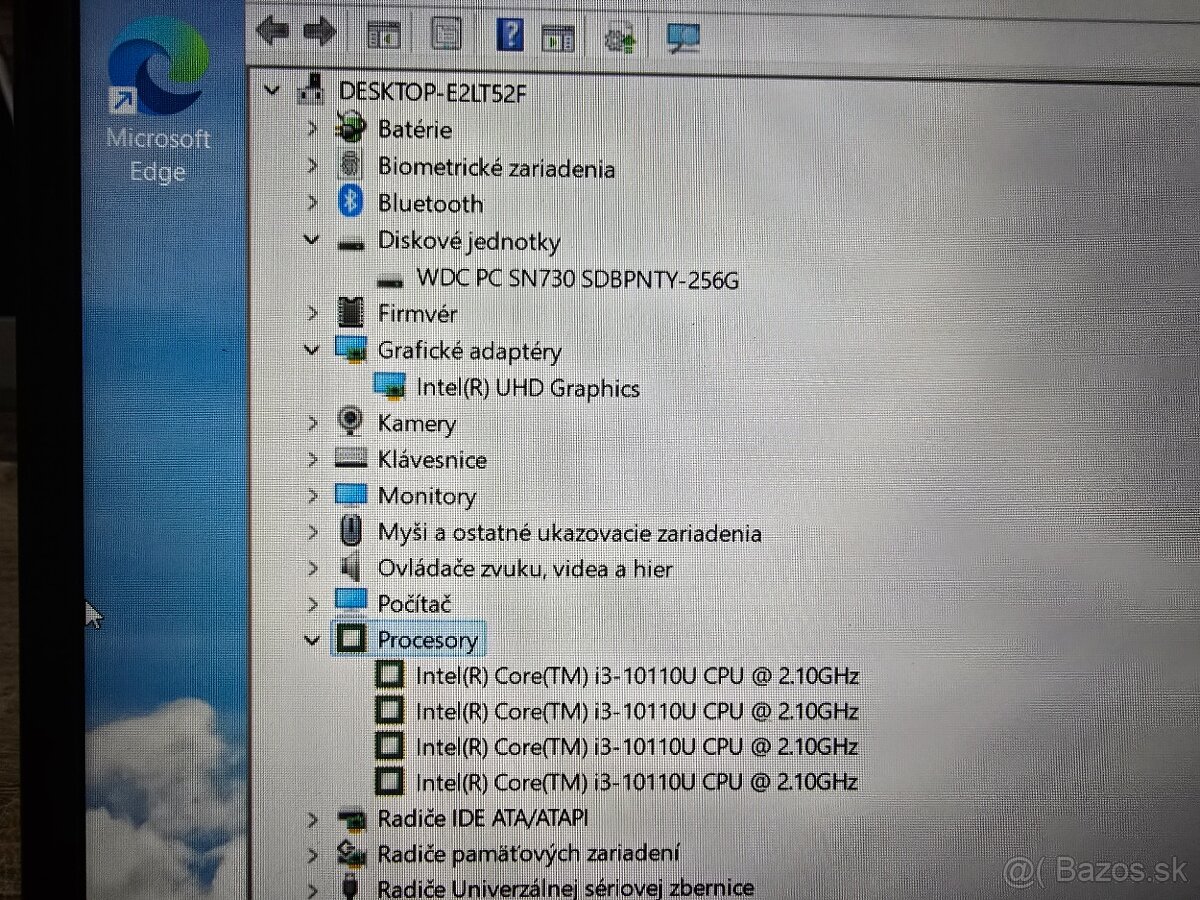Select the Firmvér tree label
The height and width of the screenshot is (900, 1200).
(417, 313)
